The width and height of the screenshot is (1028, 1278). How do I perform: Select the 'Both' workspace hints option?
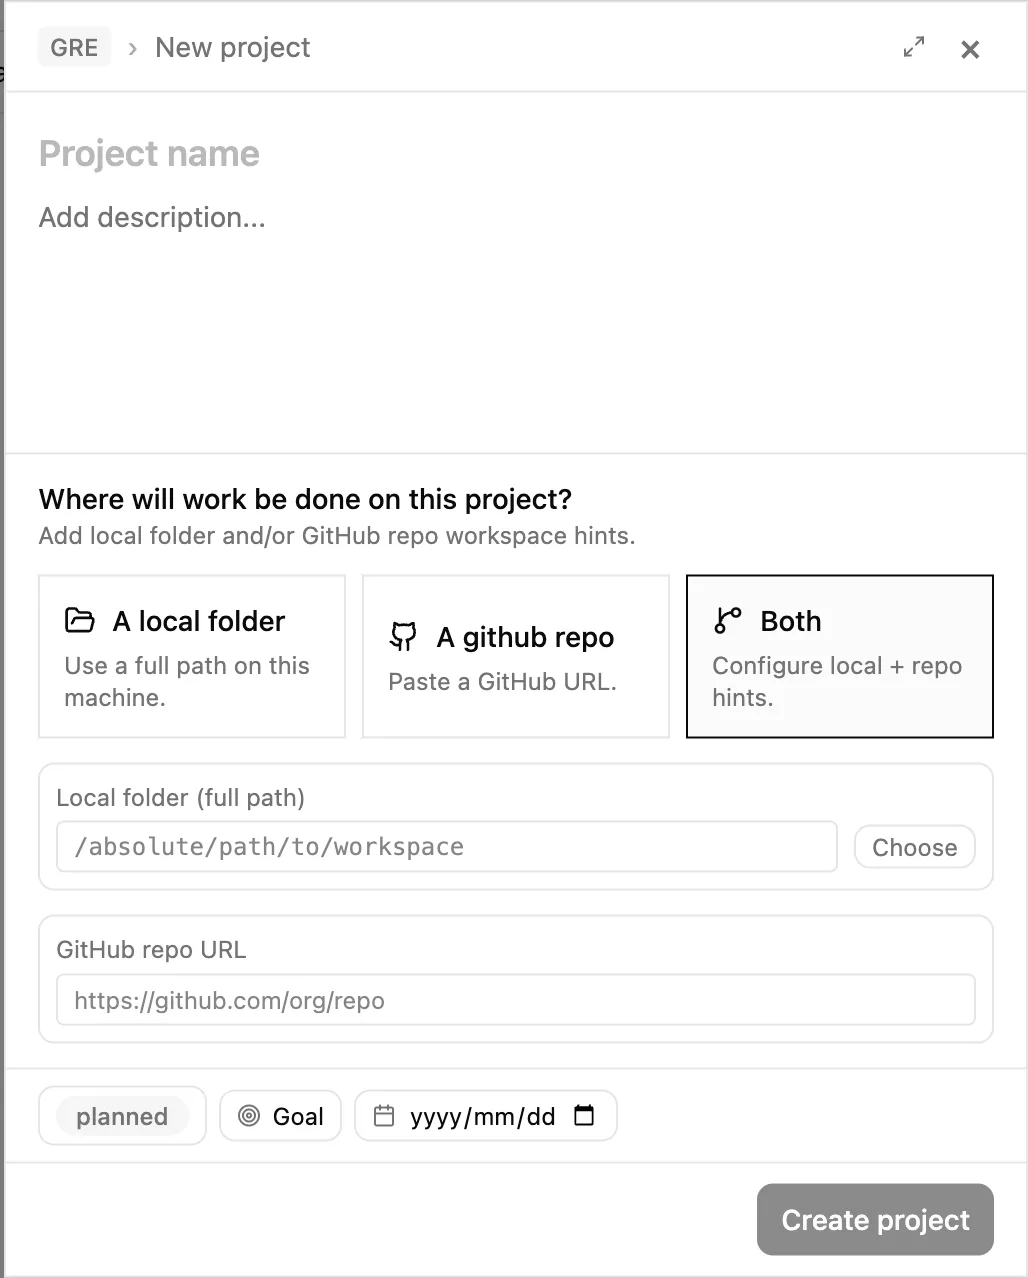839,656
